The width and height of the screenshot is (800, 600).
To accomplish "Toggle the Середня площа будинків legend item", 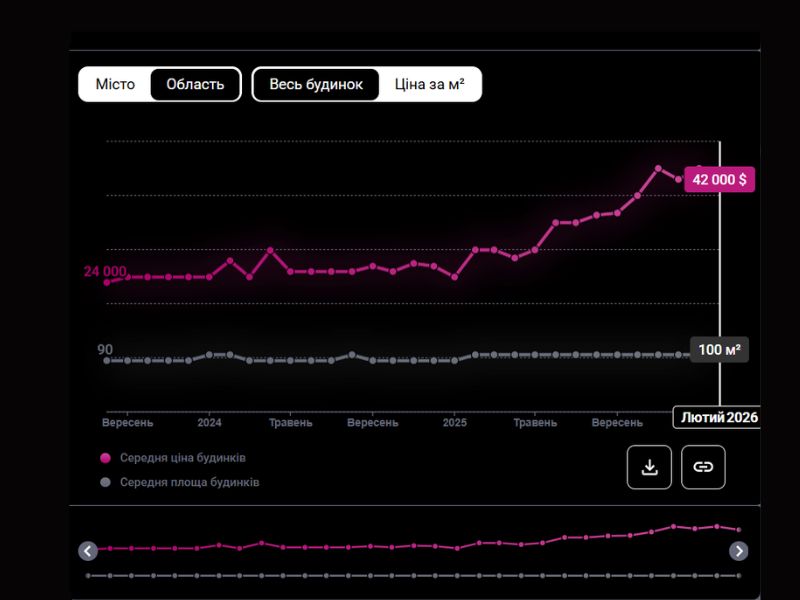I will (189, 482).
